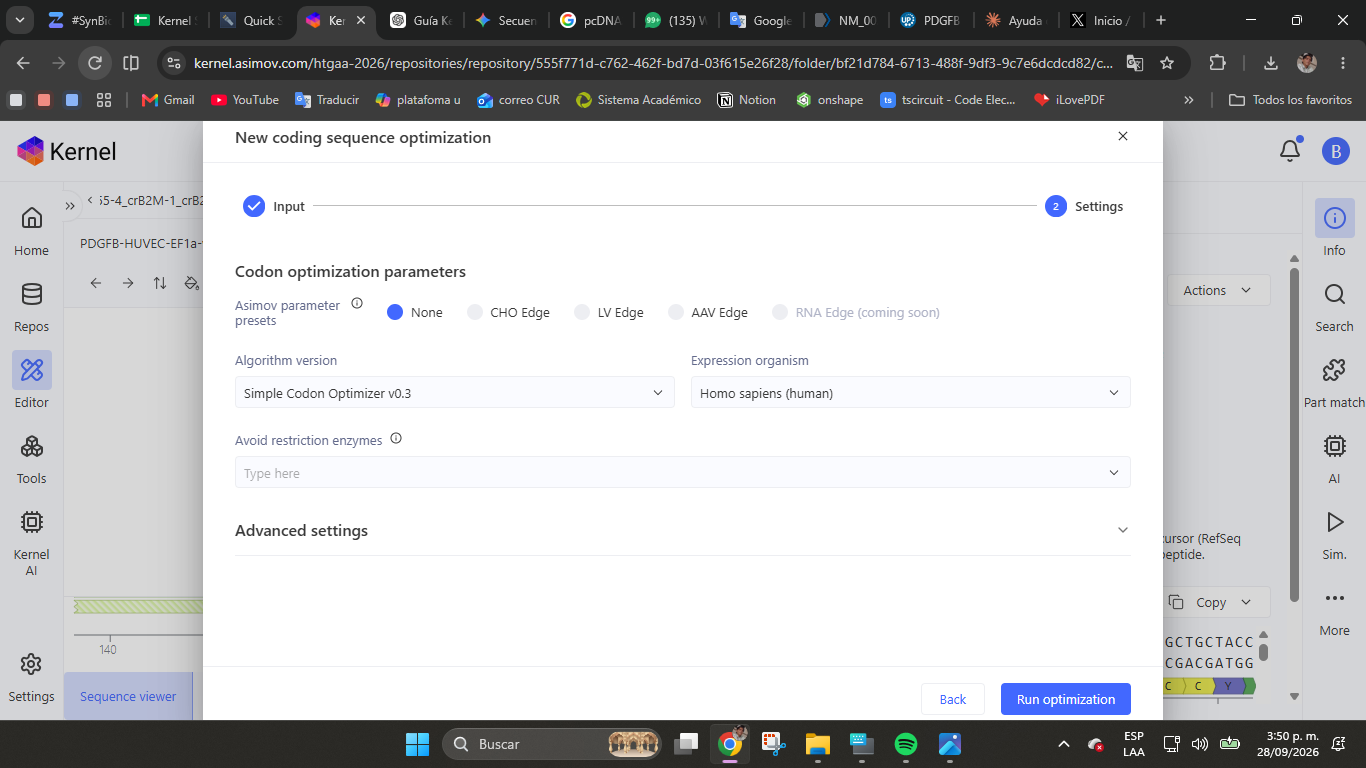Open the Expression organism dropdown
The height and width of the screenshot is (768, 1366).
[911, 393]
